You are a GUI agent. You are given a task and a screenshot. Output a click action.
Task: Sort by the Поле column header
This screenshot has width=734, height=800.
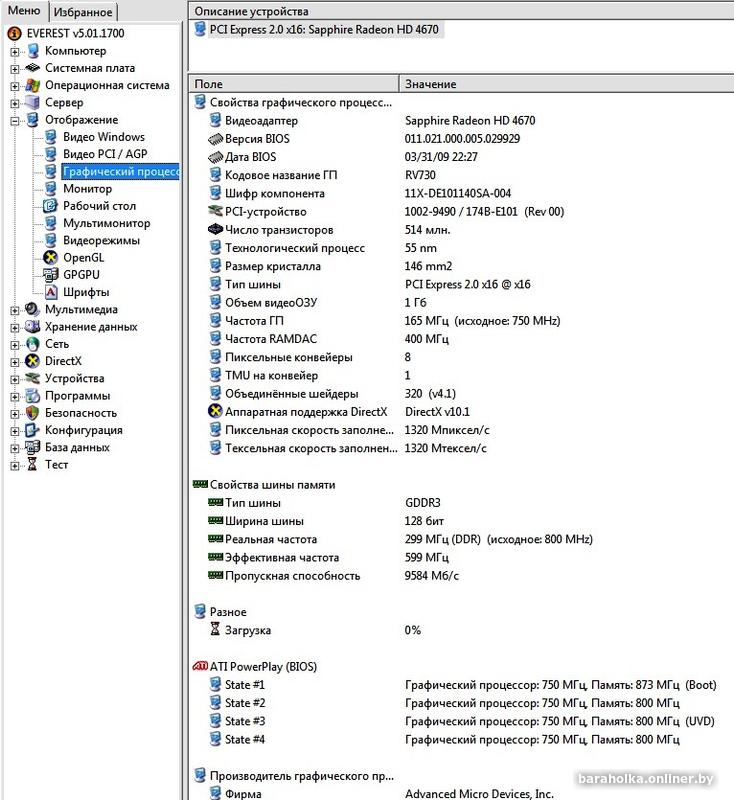click(x=294, y=84)
